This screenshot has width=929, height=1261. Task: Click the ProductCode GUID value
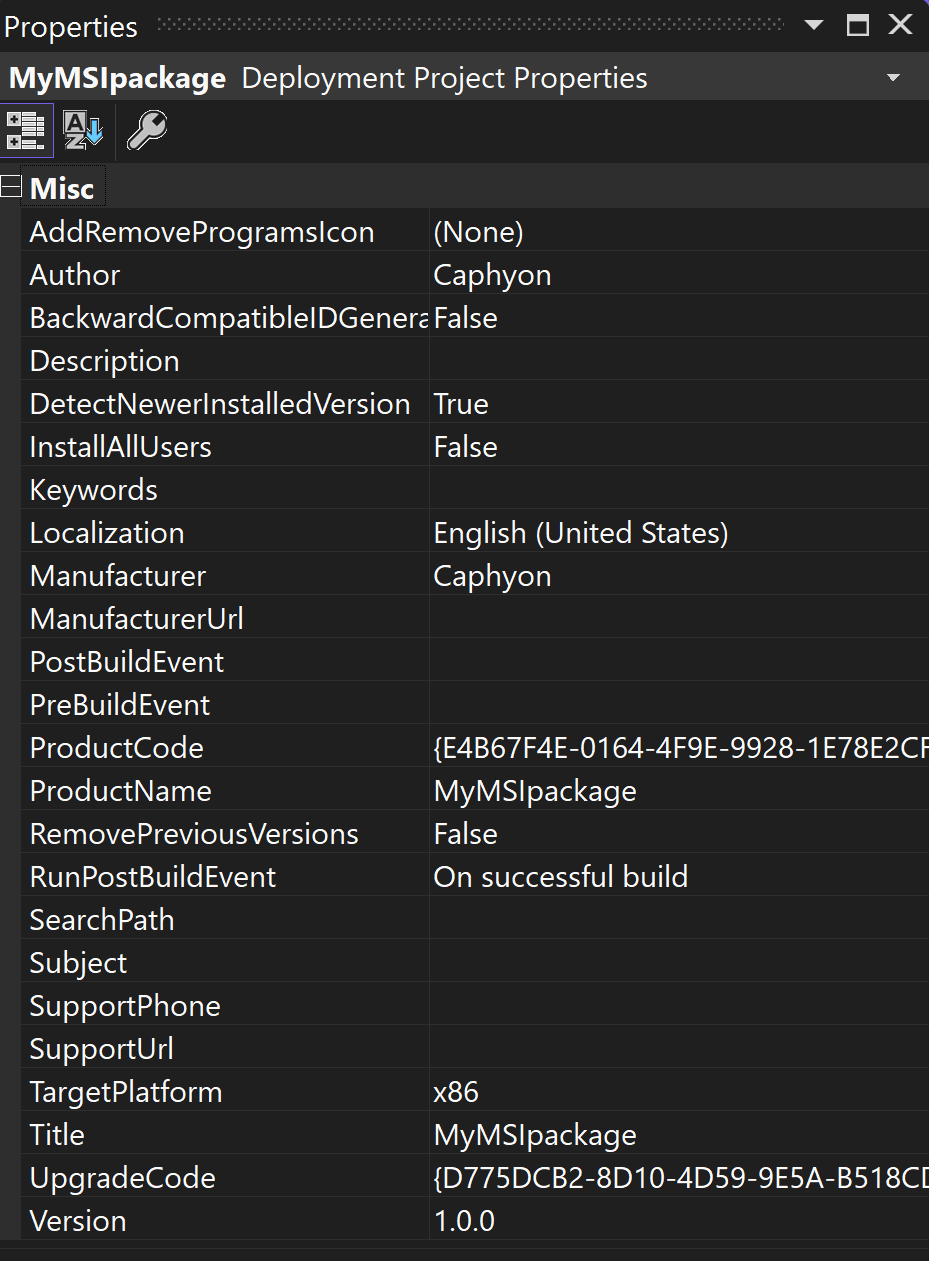(679, 748)
